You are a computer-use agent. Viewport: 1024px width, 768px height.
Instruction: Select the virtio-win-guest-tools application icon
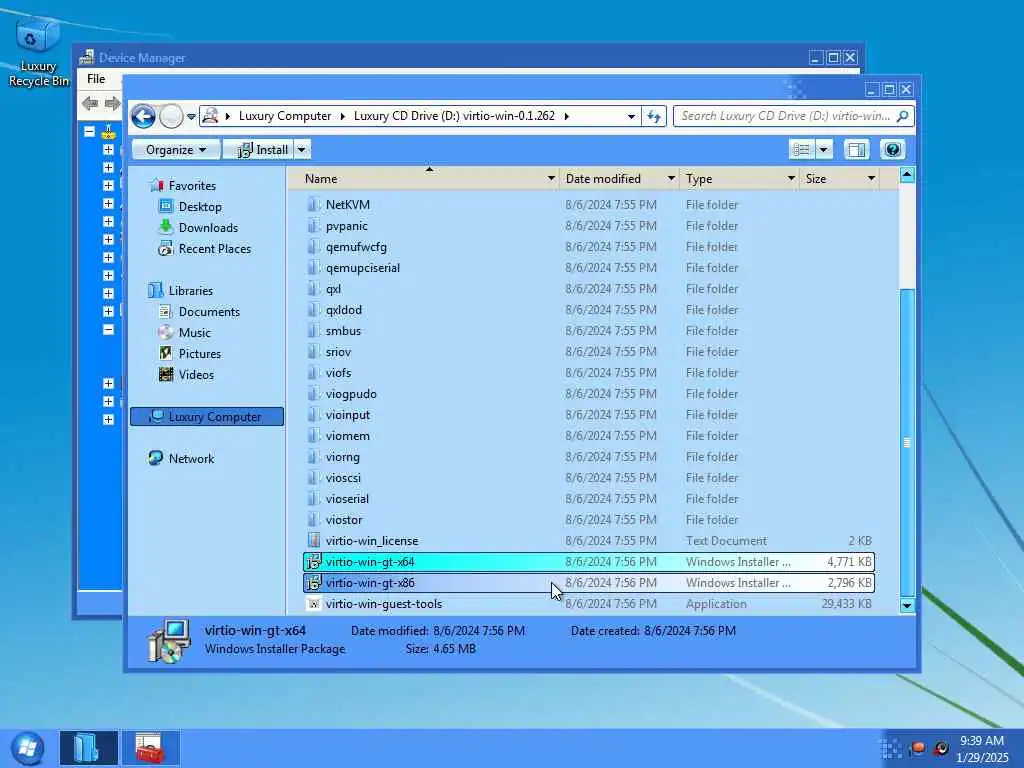(x=314, y=604)
